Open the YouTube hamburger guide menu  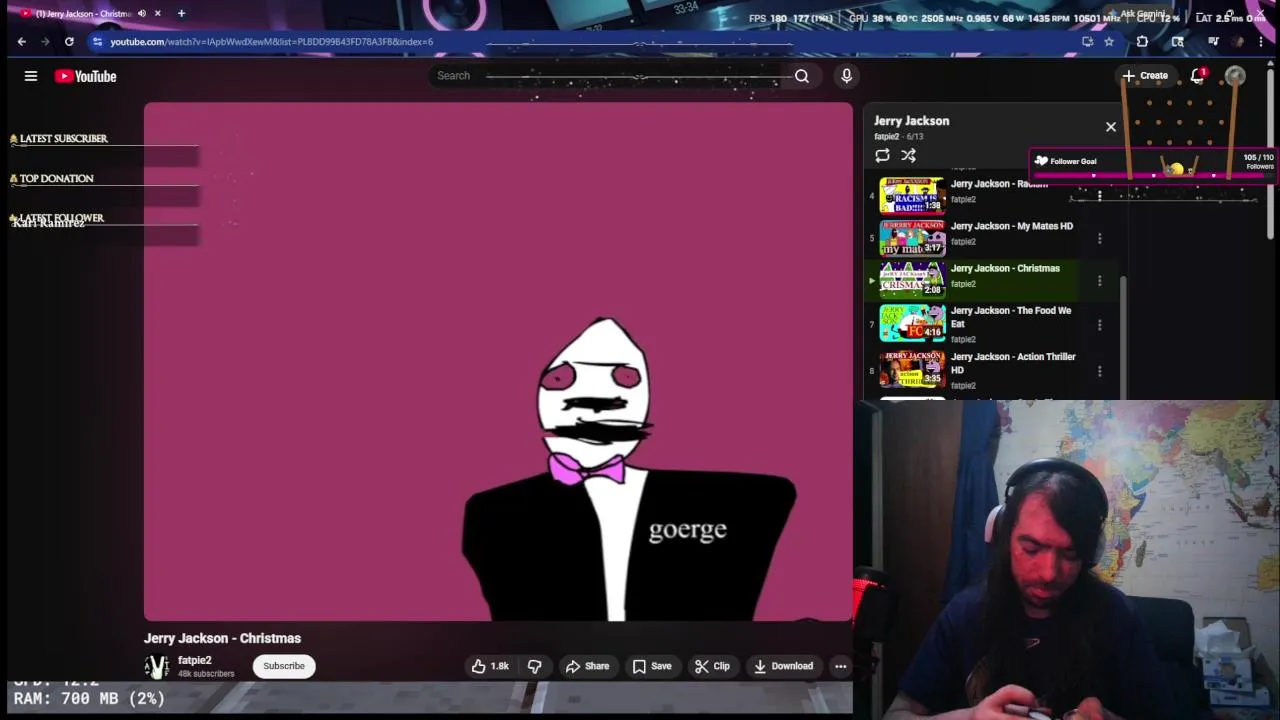[31, 76]
